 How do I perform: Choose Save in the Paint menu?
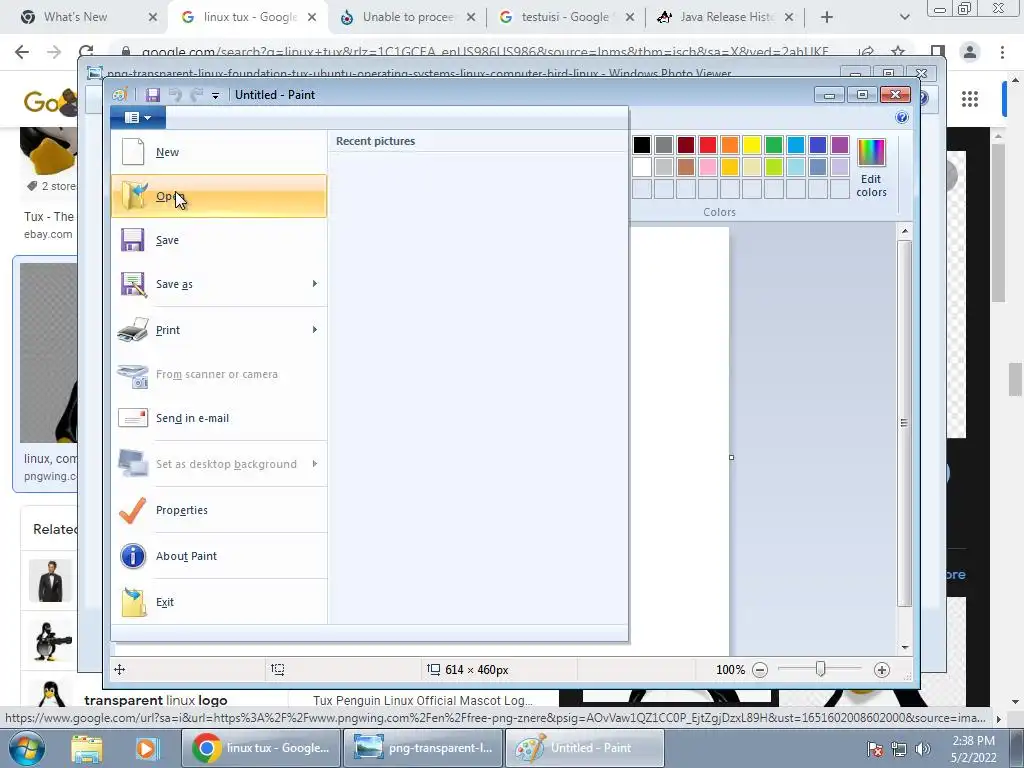click(219, 240)
